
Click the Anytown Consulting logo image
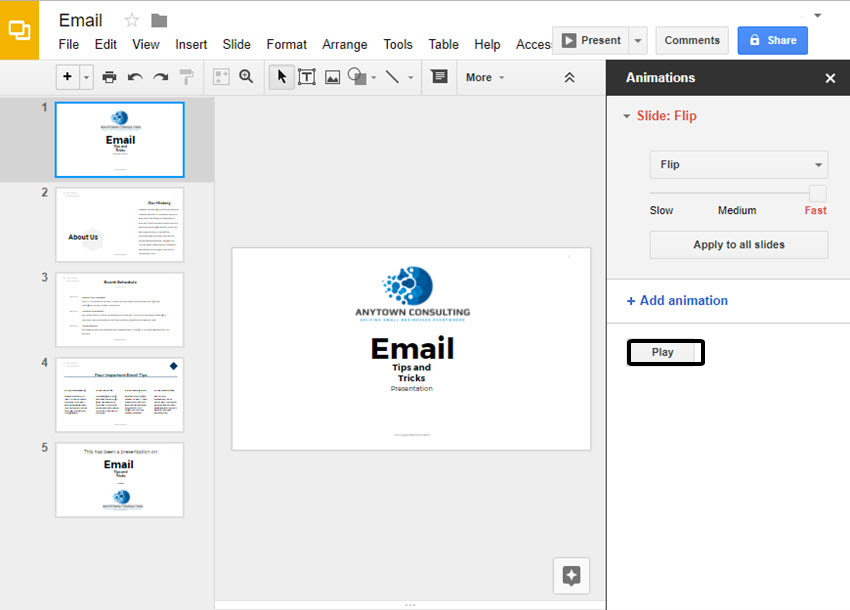click(x=412, y=294)
